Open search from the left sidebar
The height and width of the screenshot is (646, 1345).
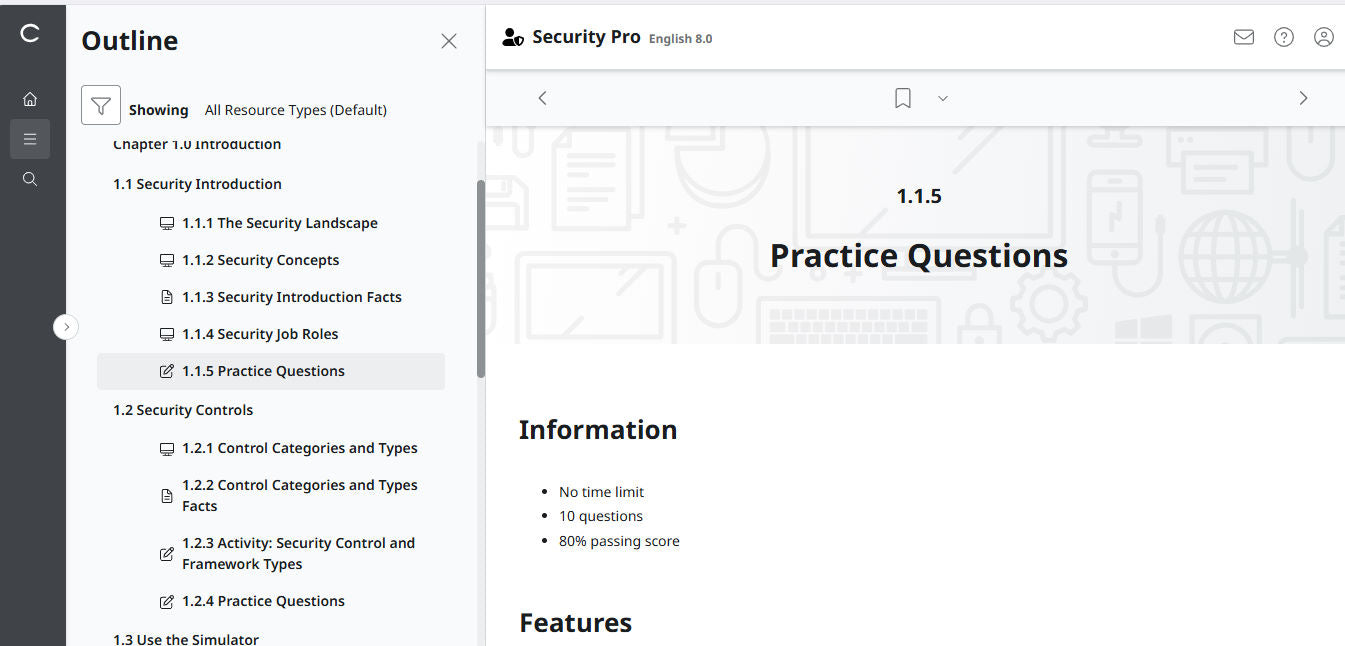point(30,178)
